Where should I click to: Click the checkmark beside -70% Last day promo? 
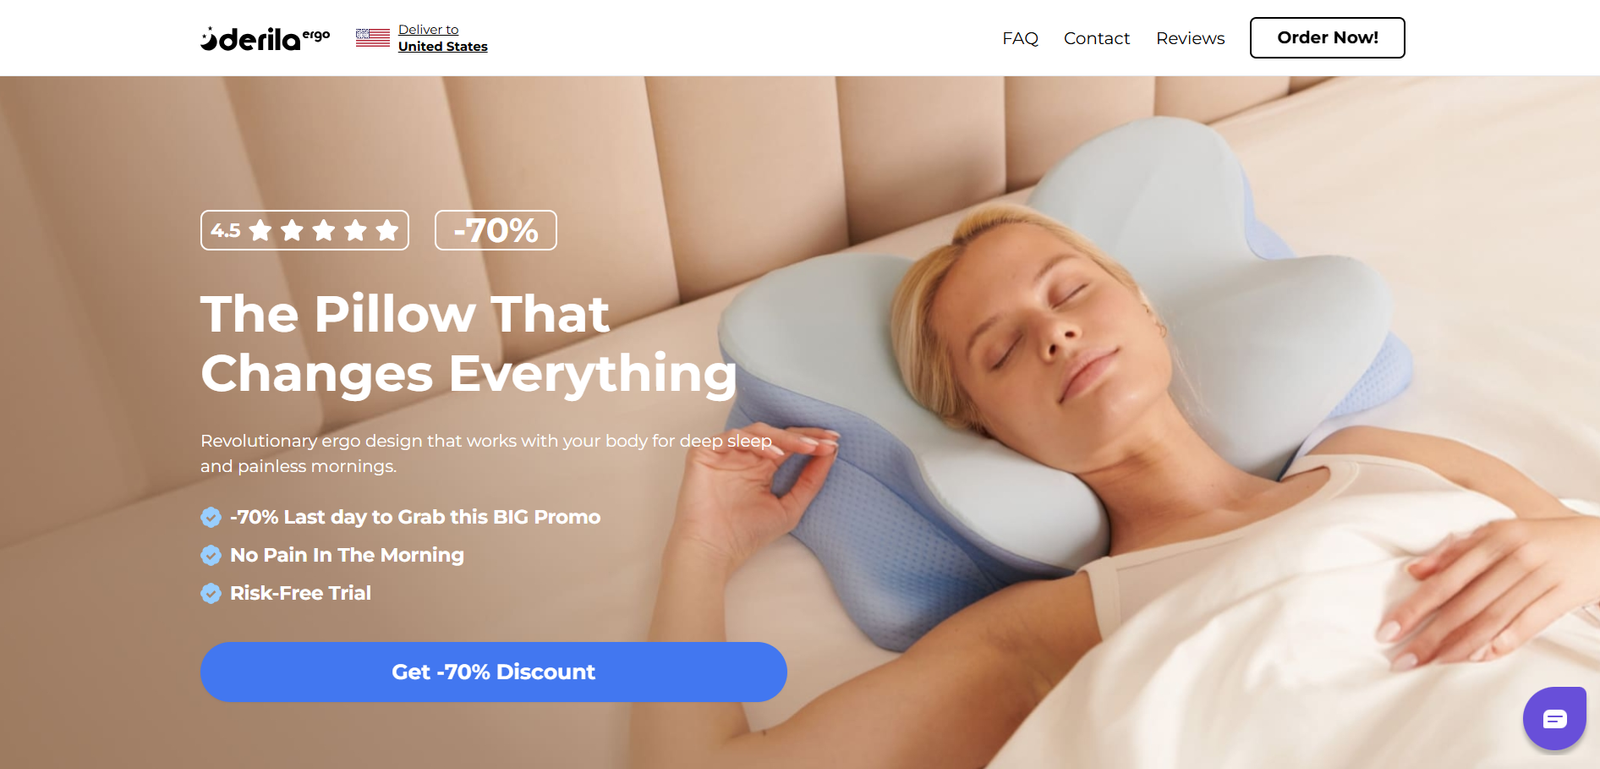coord(211,517)
